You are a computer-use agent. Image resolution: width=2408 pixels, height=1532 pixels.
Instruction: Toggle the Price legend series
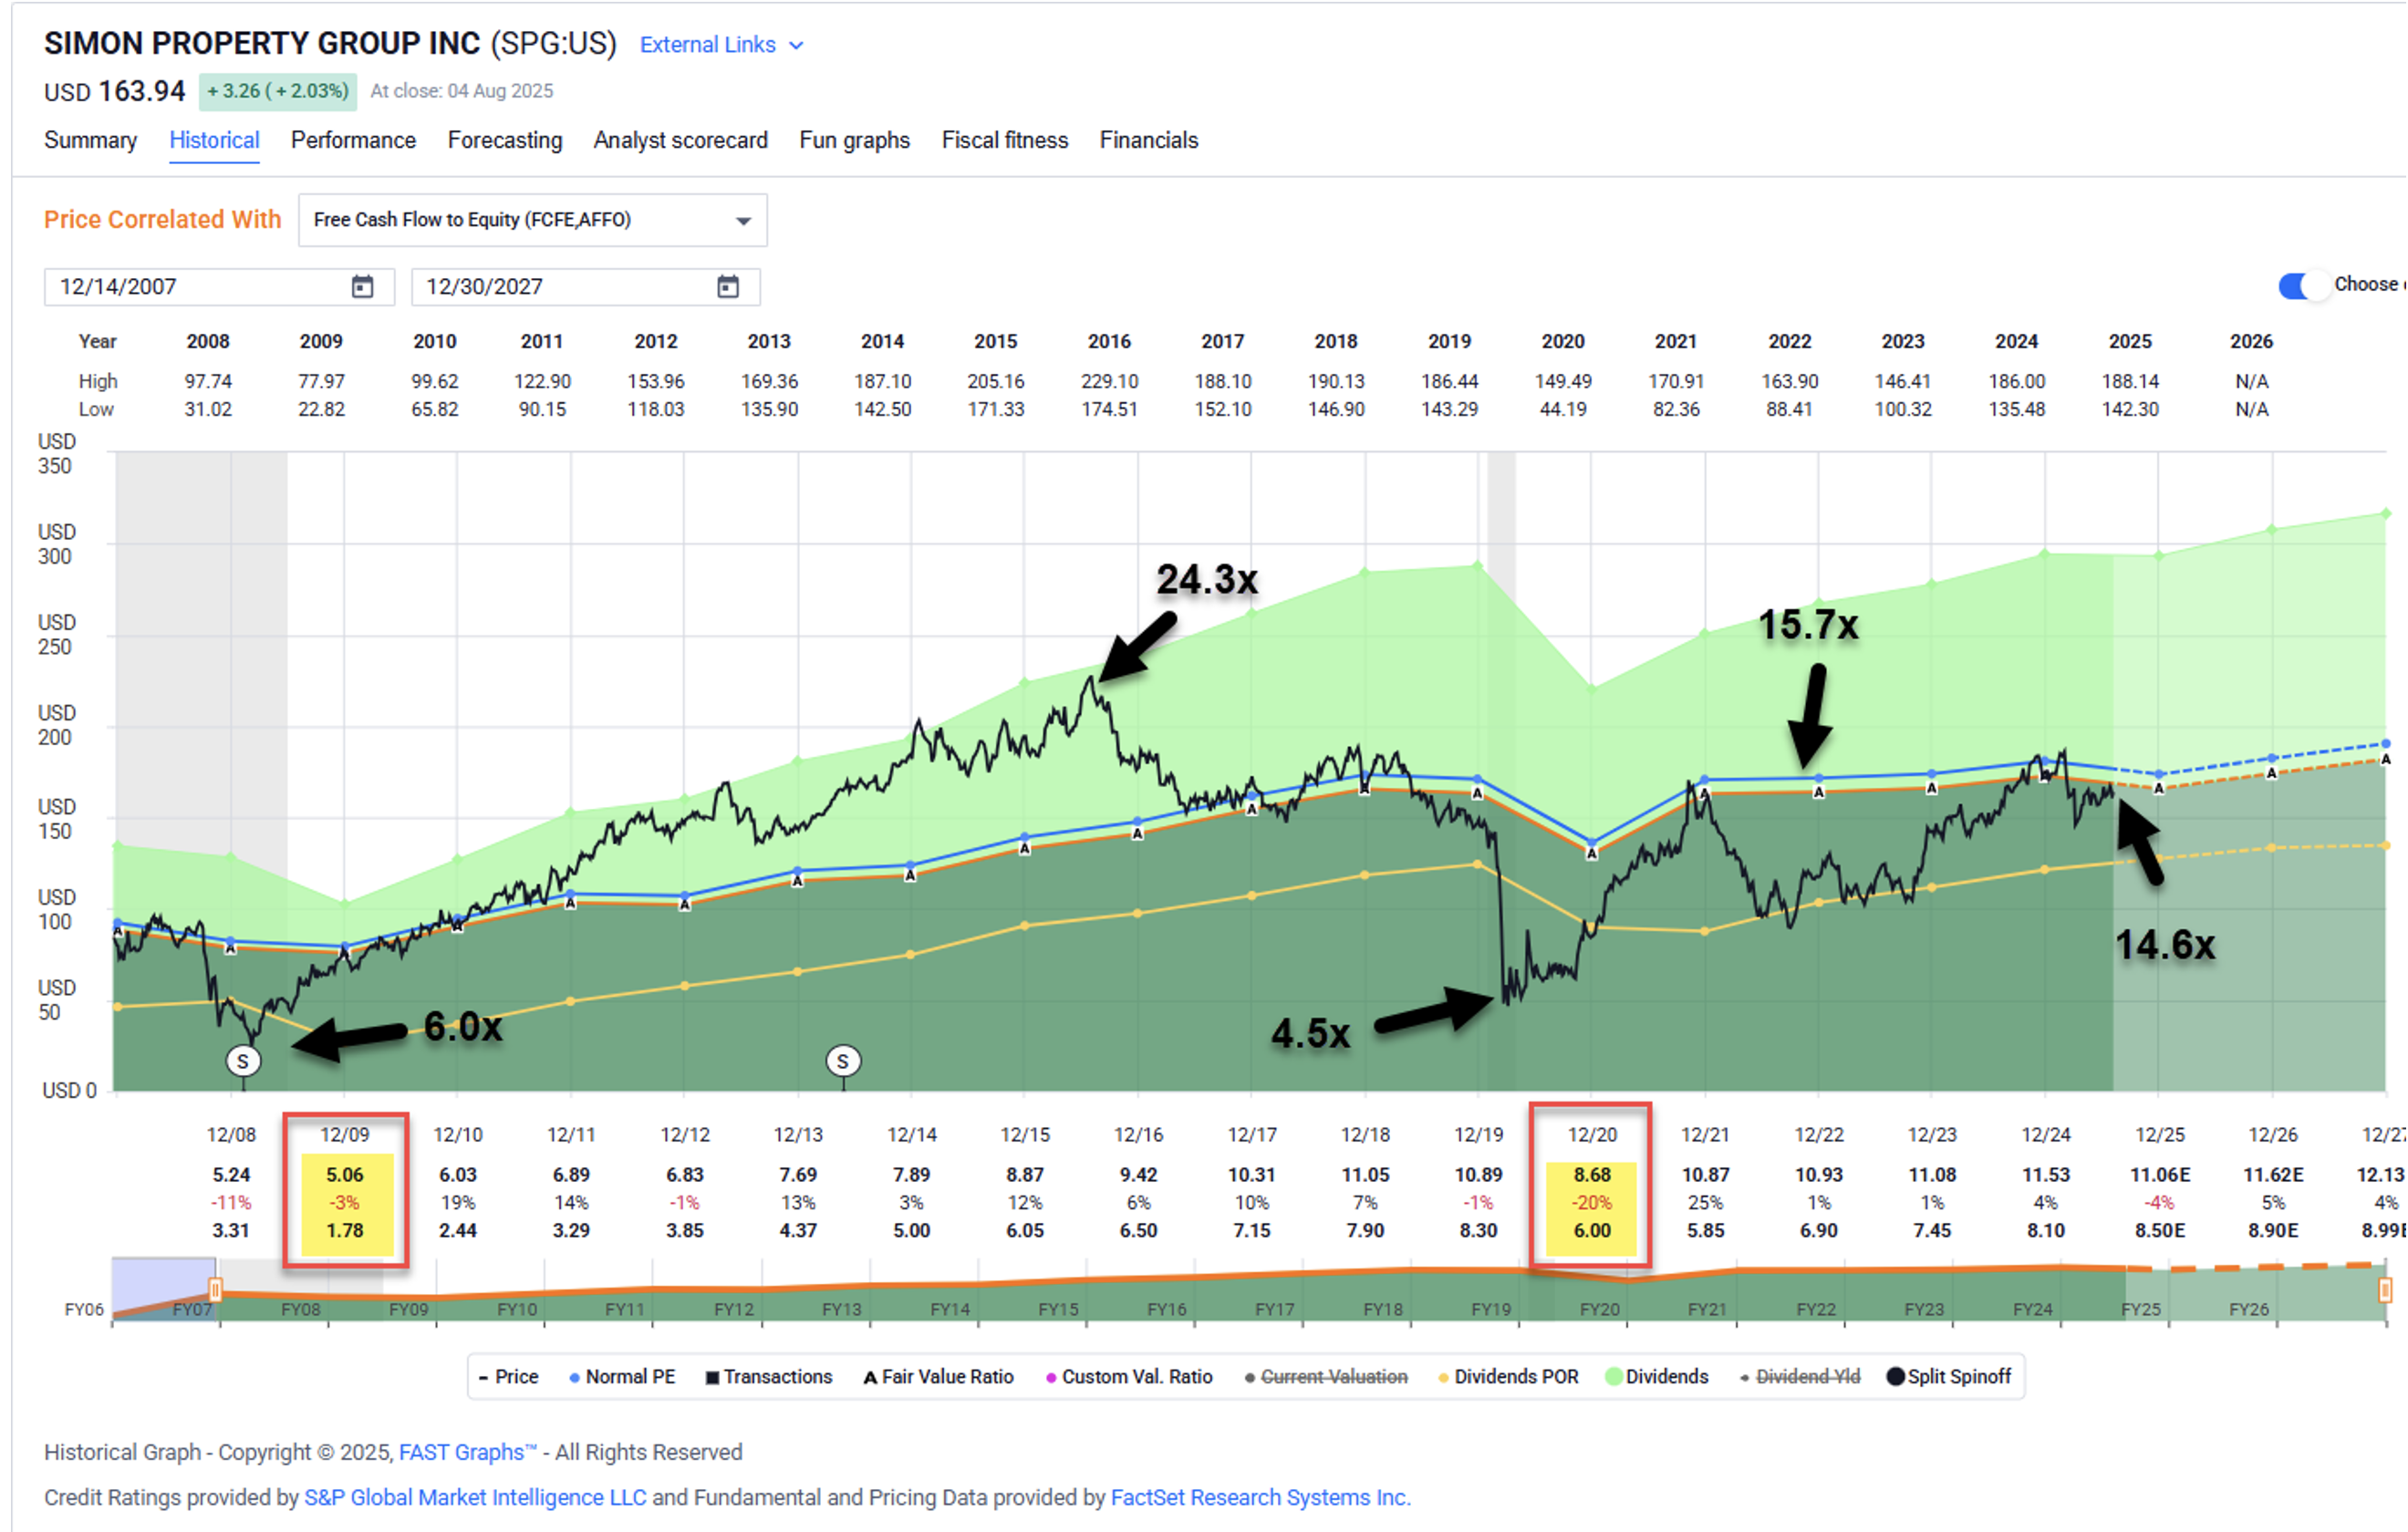(x=508, y=1377)
